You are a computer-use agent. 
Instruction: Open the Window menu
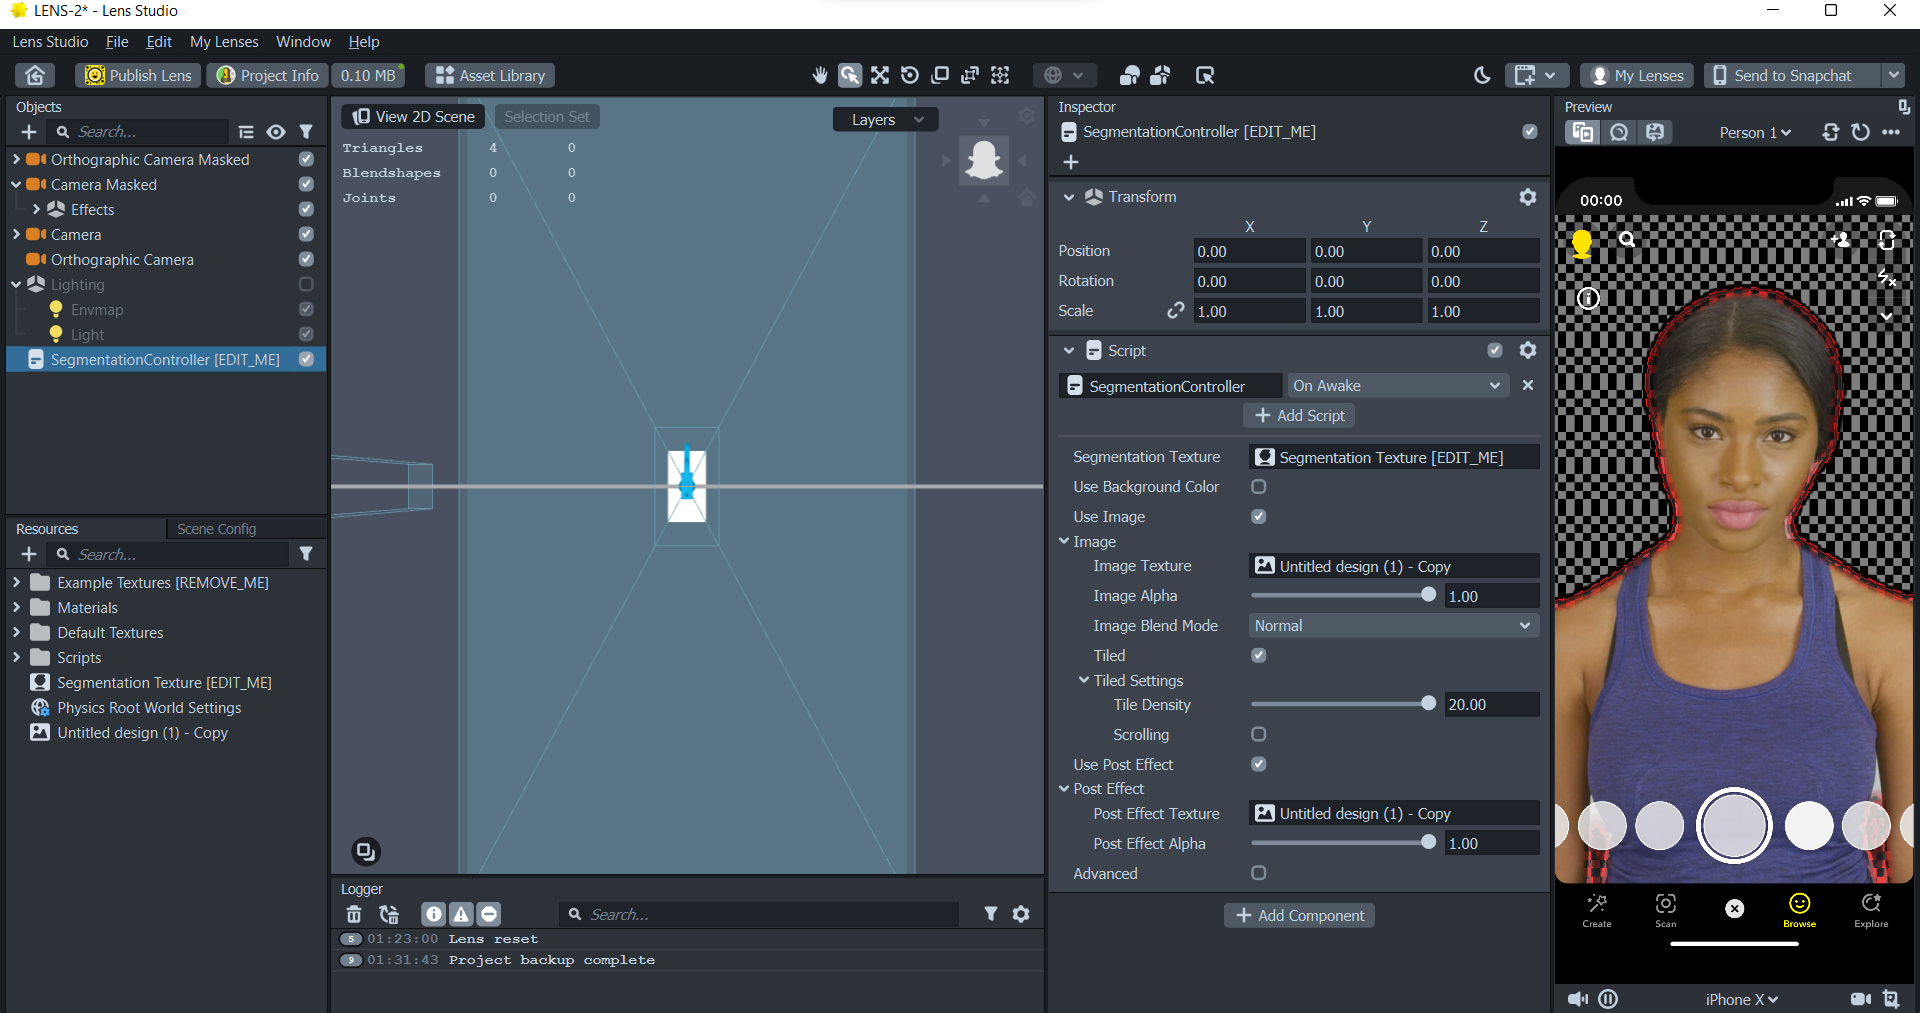pyautogui.click(x=303, y=41)
